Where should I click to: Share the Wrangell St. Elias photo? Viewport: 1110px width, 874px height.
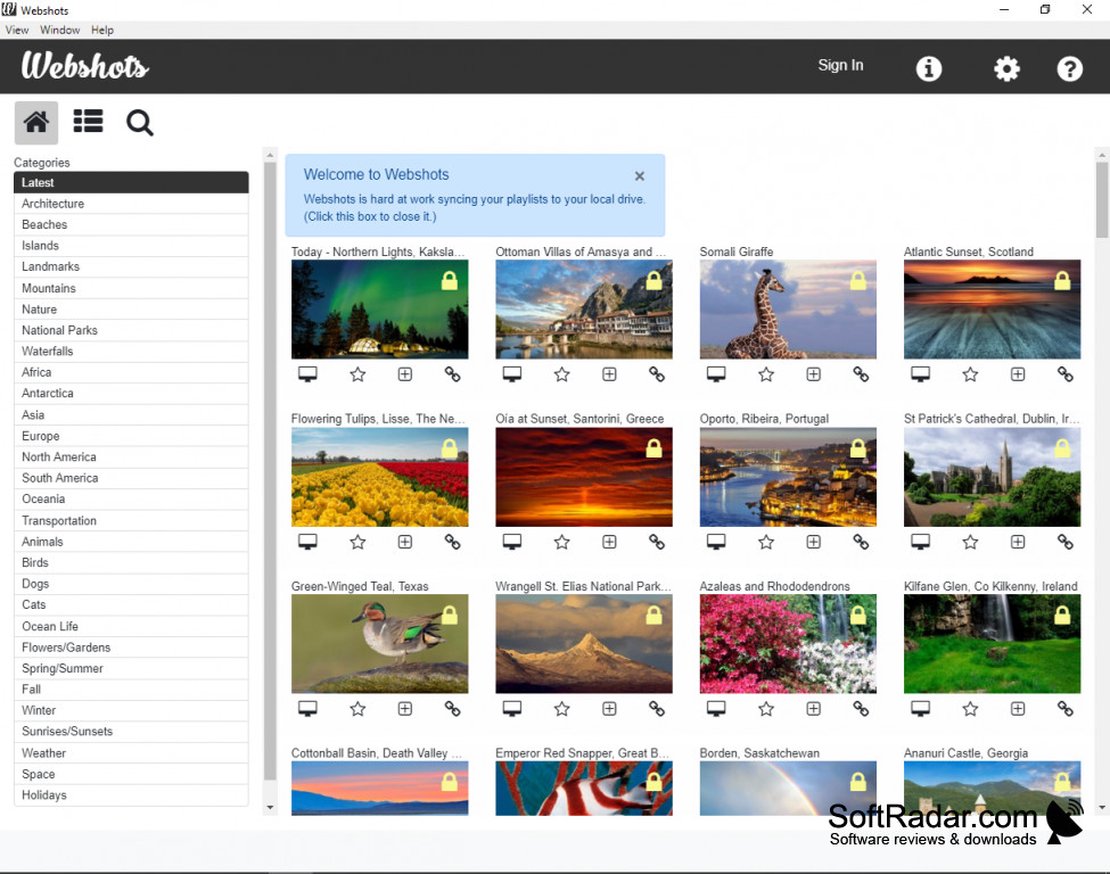[657, 708]
